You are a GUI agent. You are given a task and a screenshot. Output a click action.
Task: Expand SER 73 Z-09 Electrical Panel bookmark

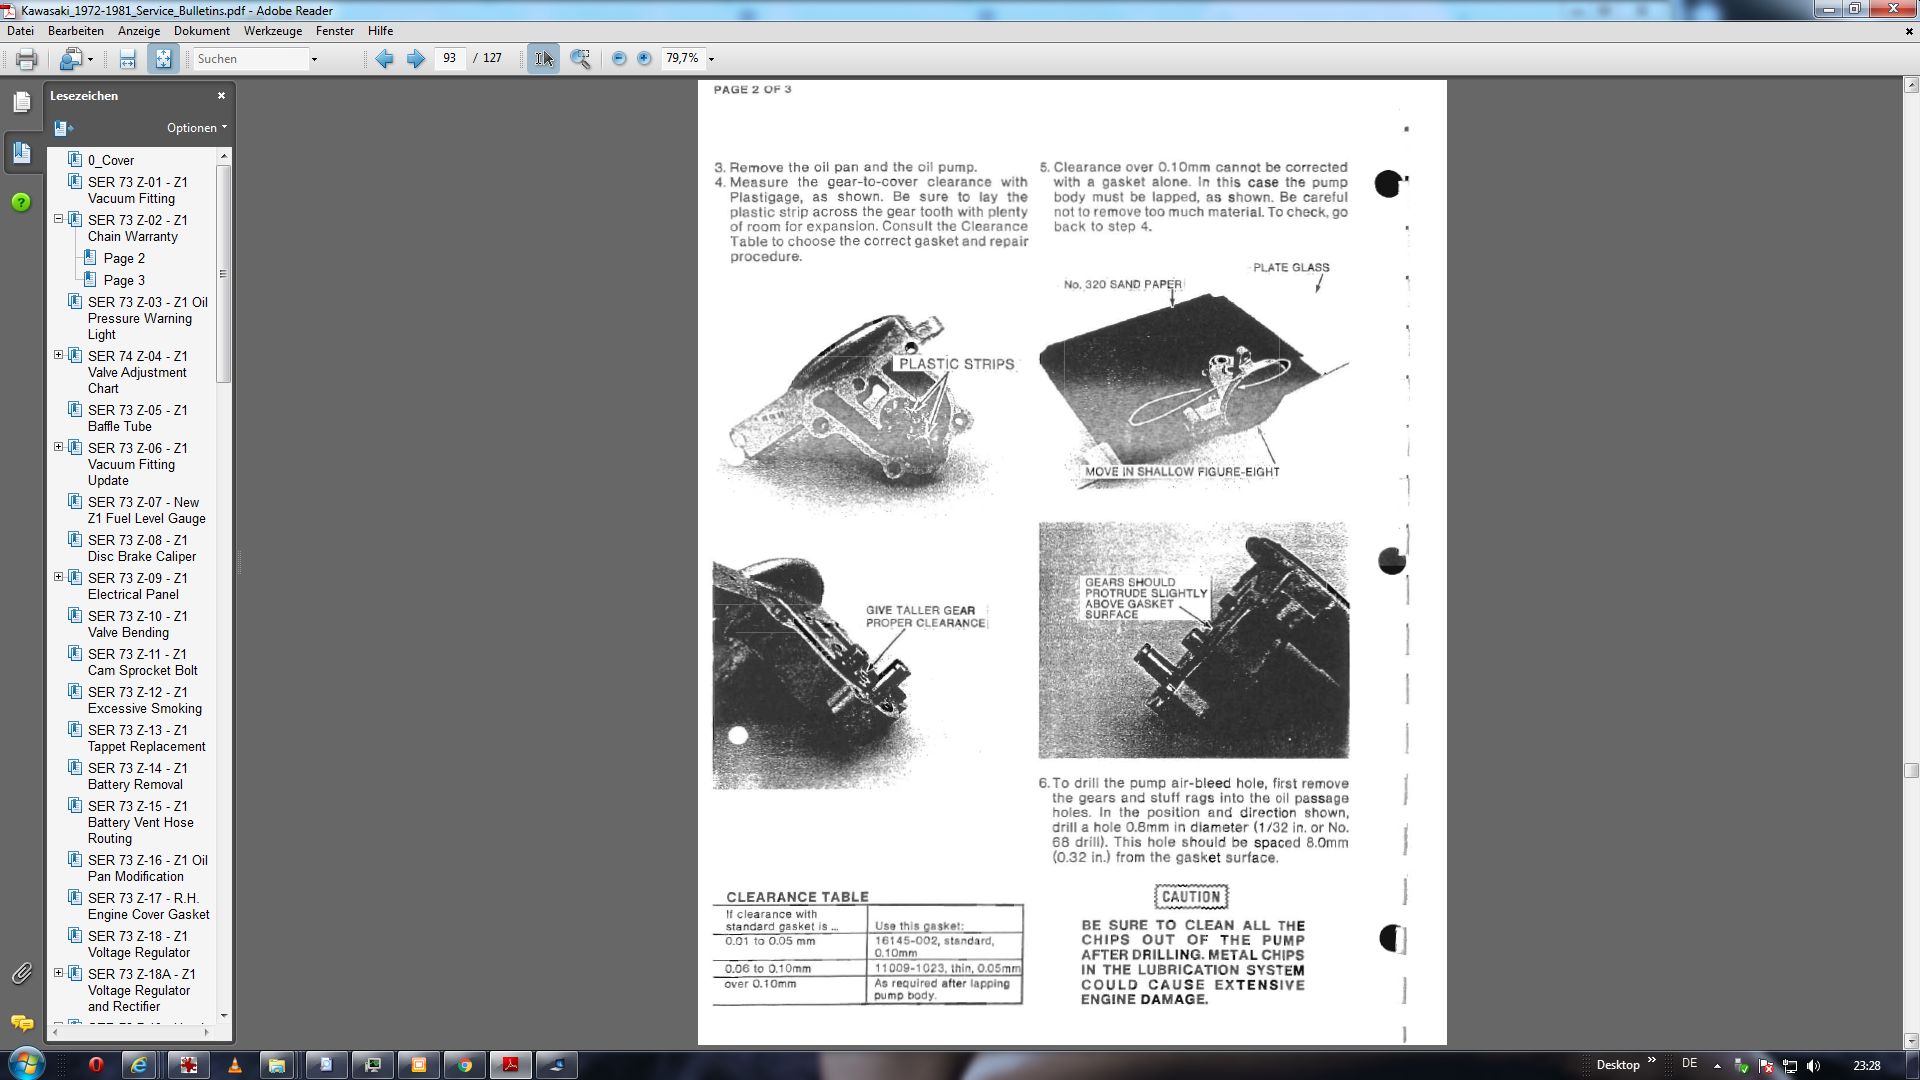click(x=58, y=577)
